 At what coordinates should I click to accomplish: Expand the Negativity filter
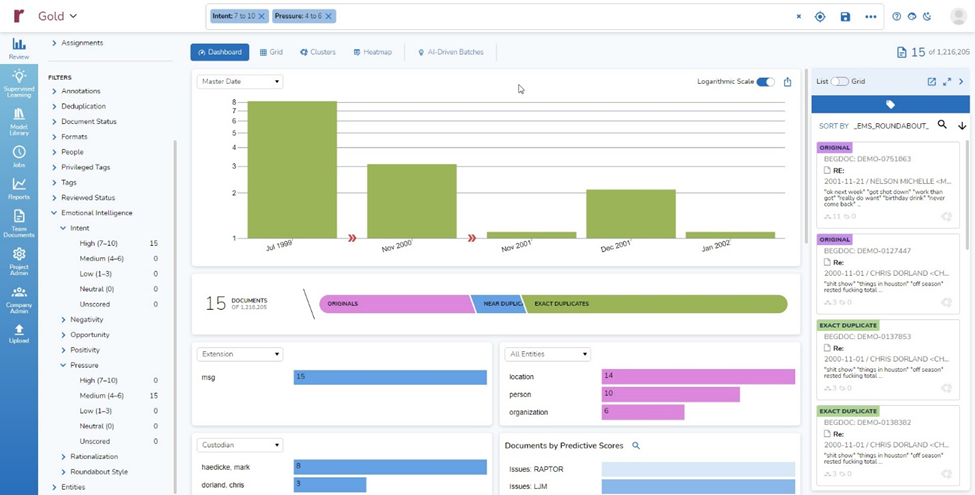[x=63, y=320]
